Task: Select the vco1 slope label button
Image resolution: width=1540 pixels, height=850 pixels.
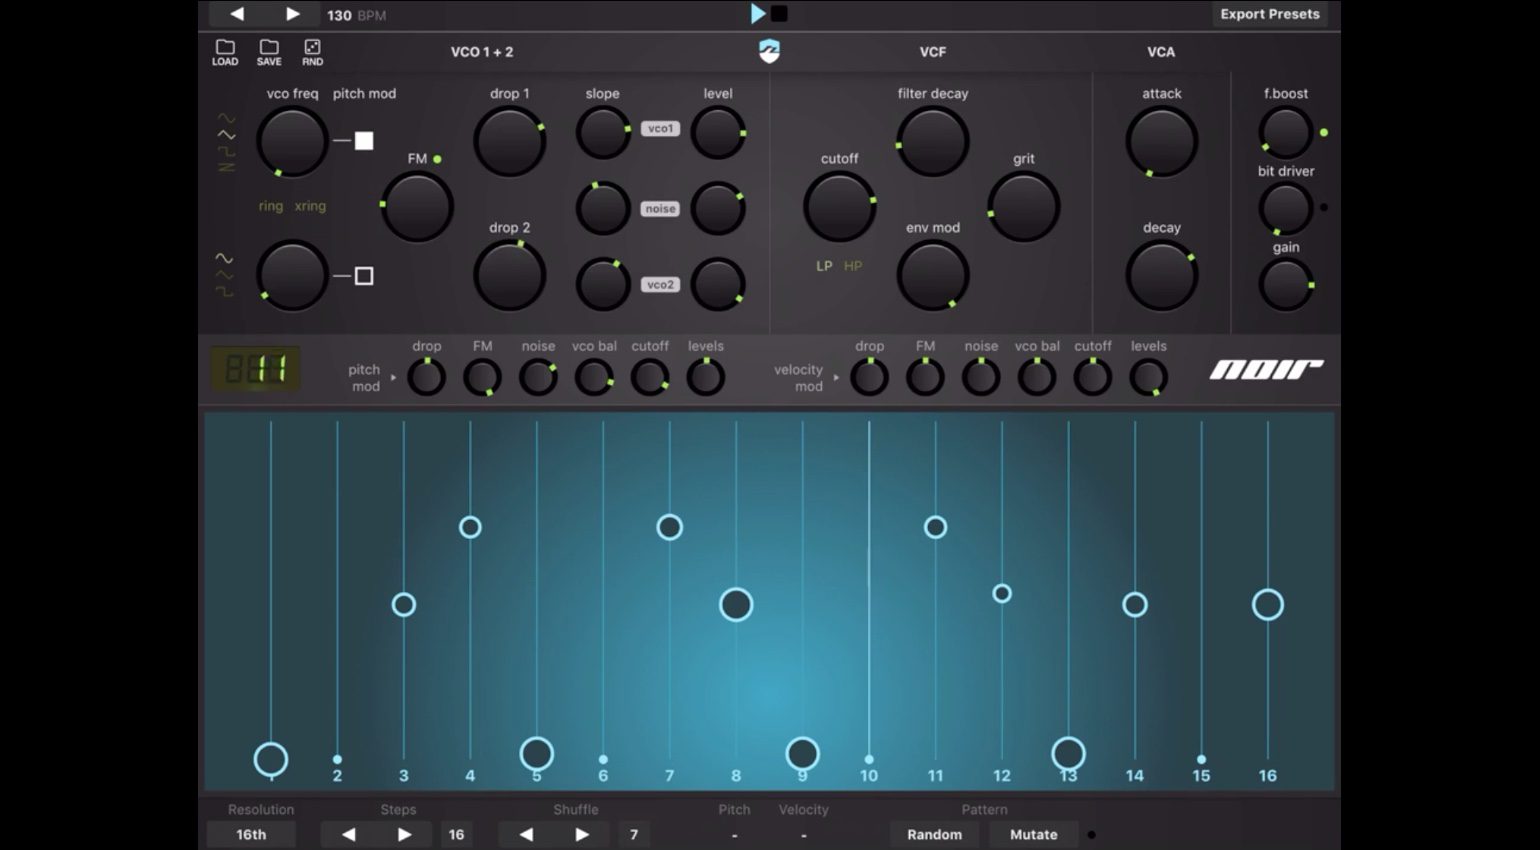Action: pyautogui.click(x=660, y=129)
